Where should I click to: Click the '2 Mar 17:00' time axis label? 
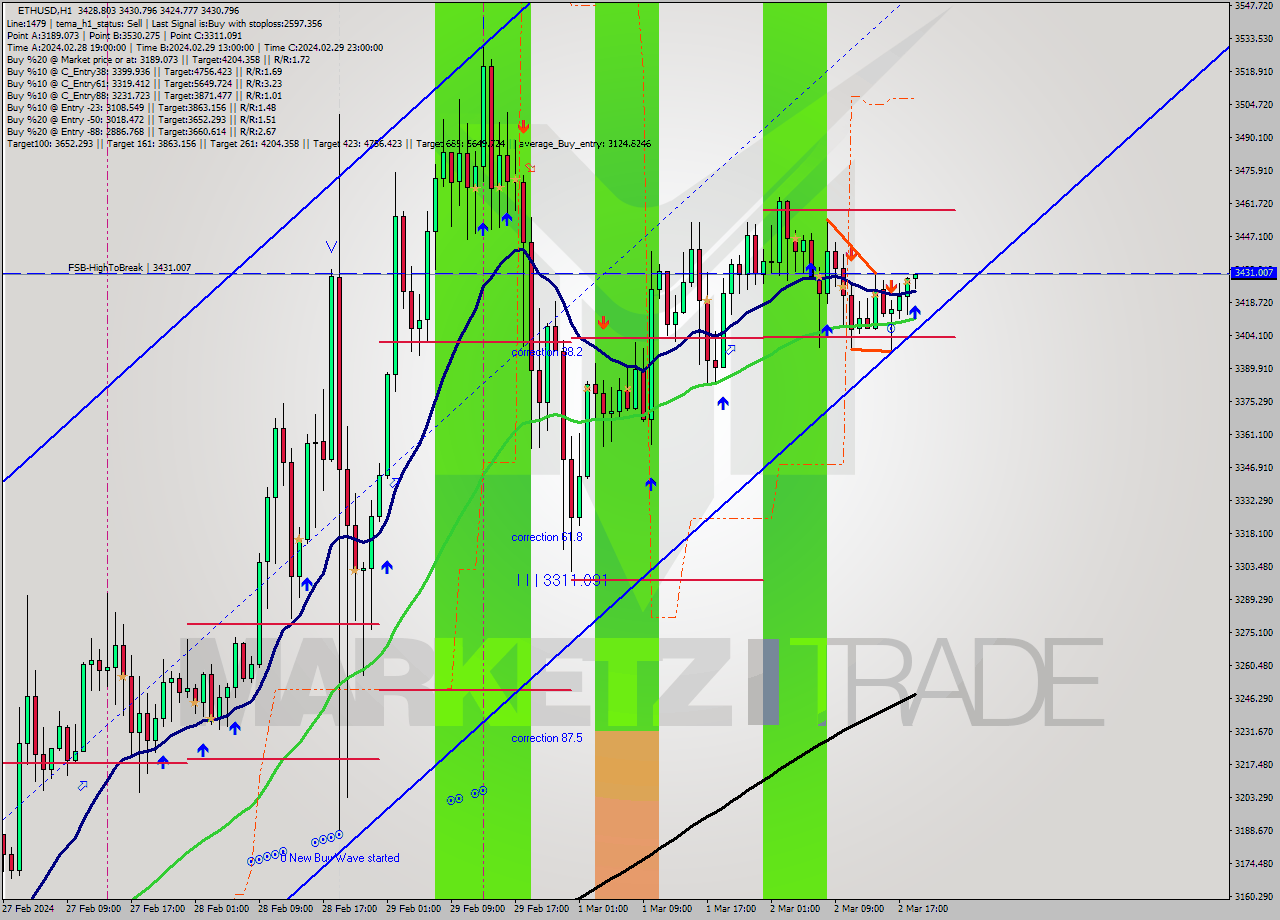pyautogui.click(x=923, y=909)
